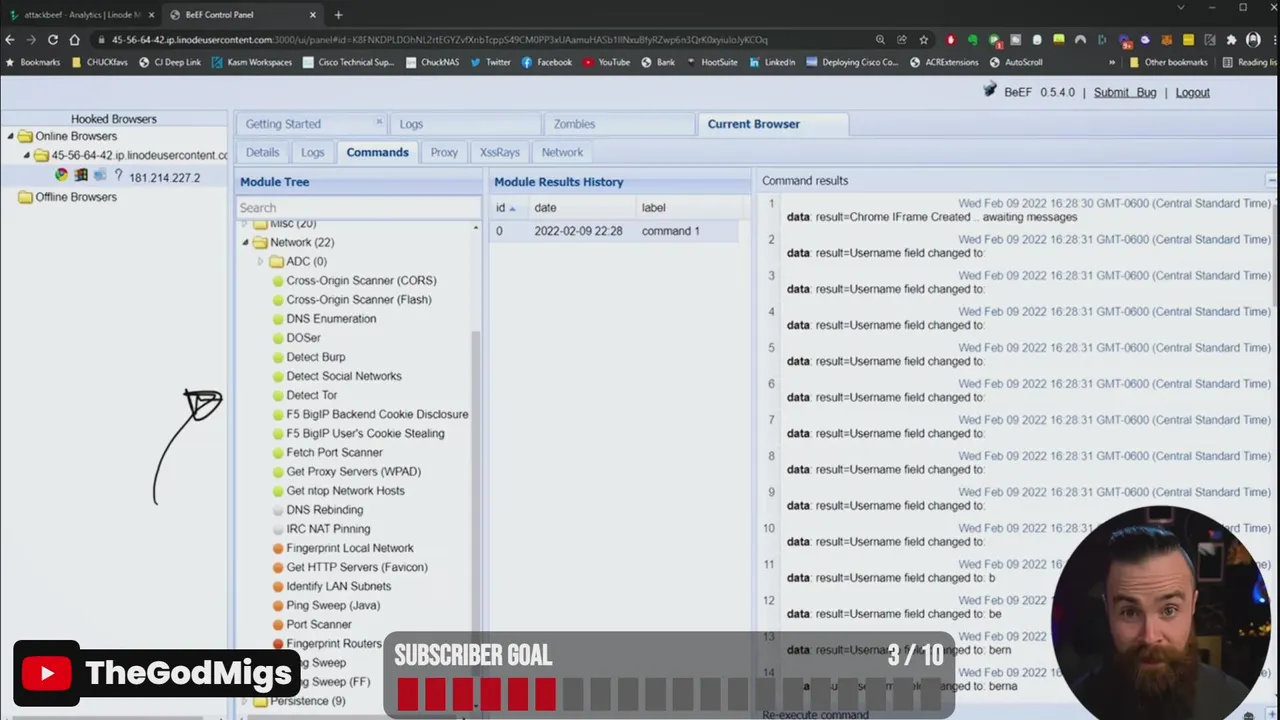Open the Kasm Workspaces bookmark
The height and width of the screenshot is (720, 1280).
tap(252, 62)
